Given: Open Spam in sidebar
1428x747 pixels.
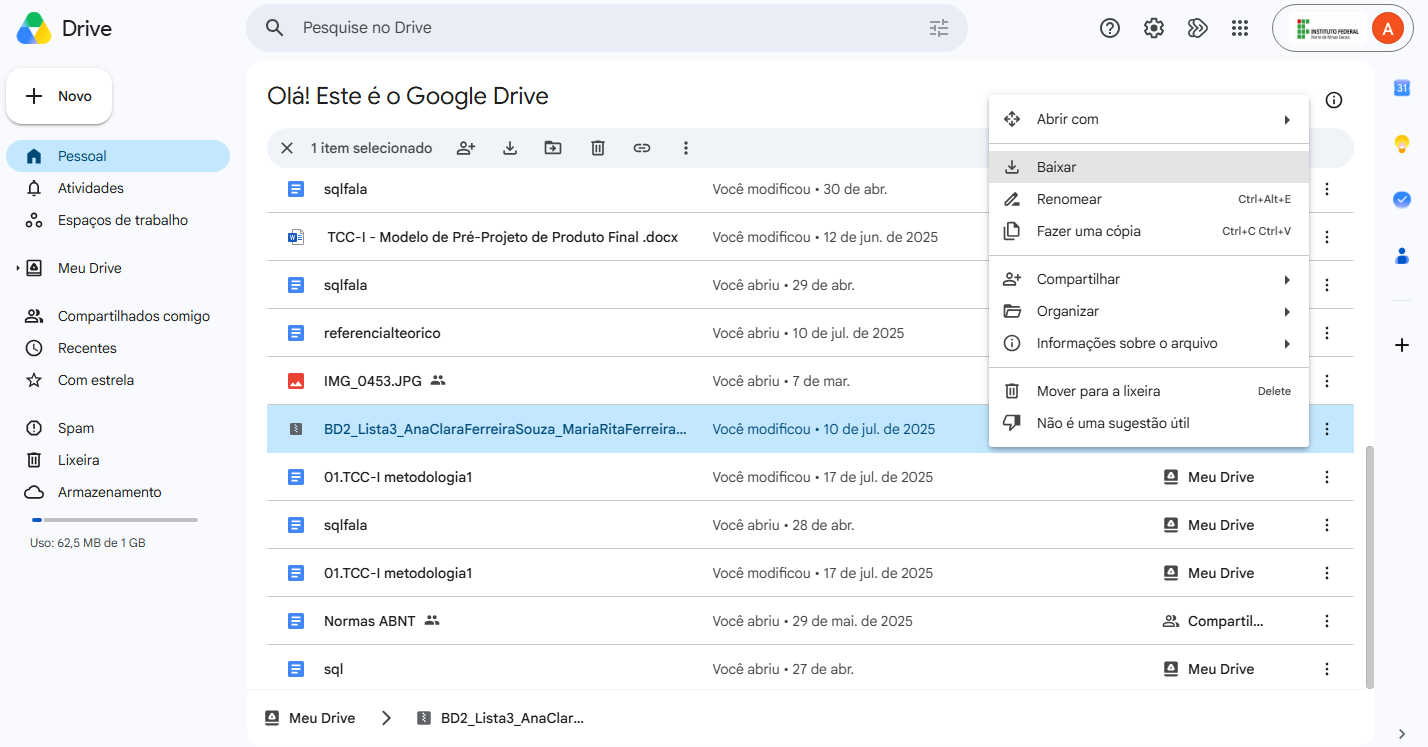Looking at the screenshot, I should [118, 428].
